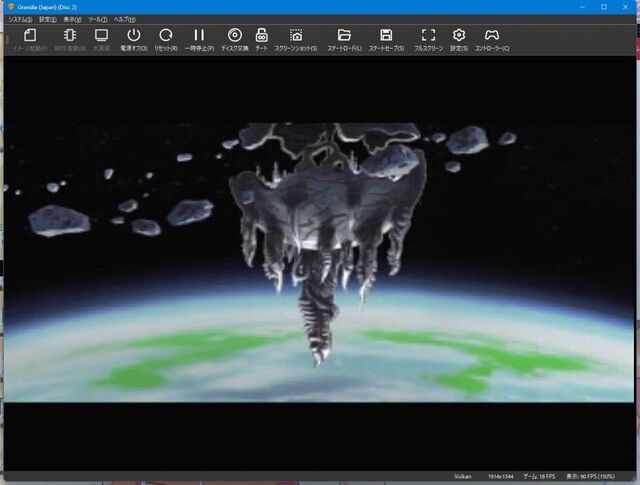Take a screenshot (スクリーンショット) of the game
Viewport: 640px width, 485px height.
point(296,40)
